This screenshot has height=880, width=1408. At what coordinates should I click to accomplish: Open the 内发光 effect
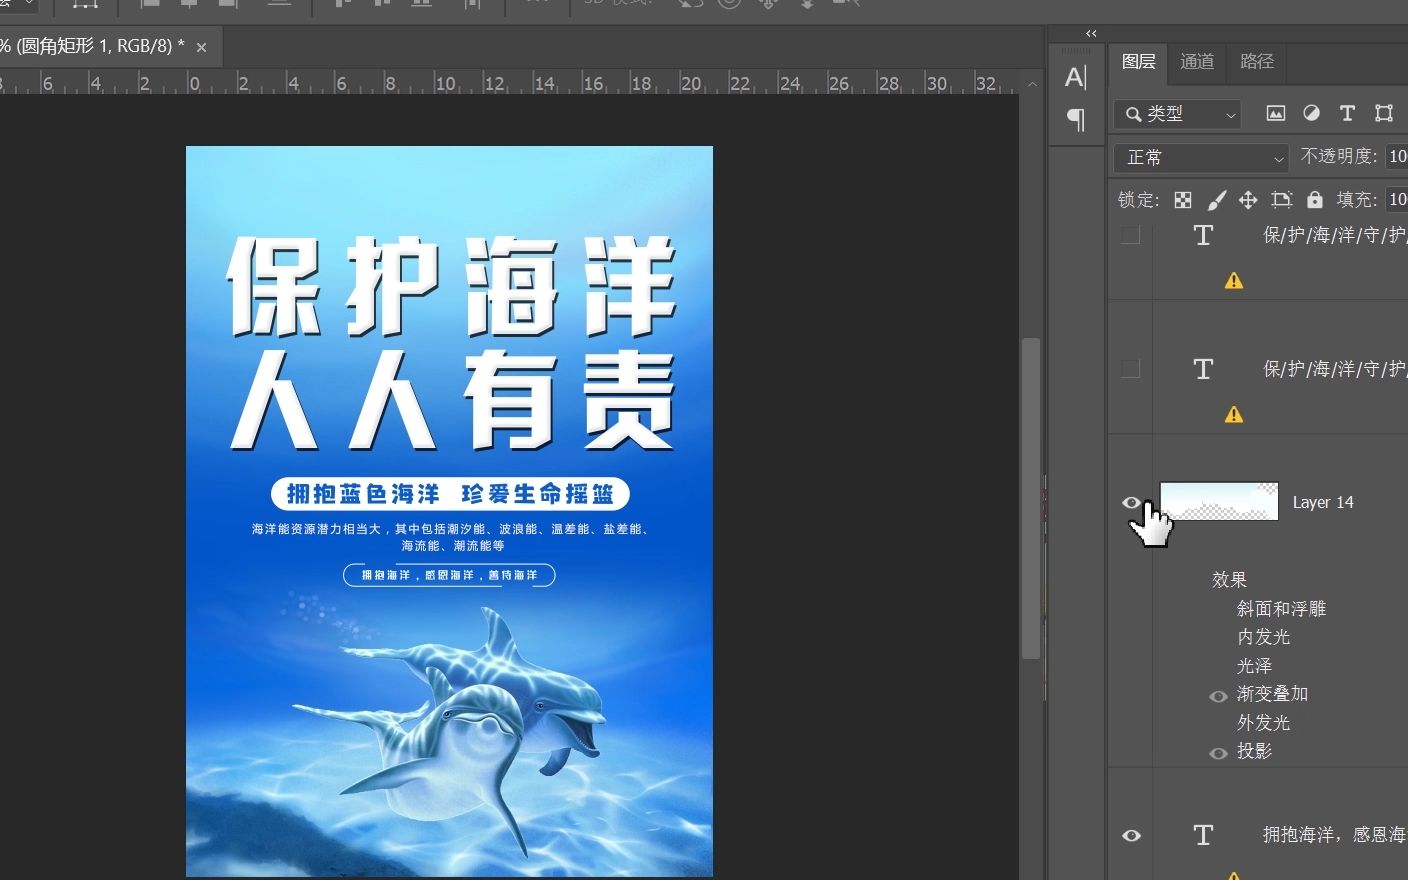coord(1263,637)
